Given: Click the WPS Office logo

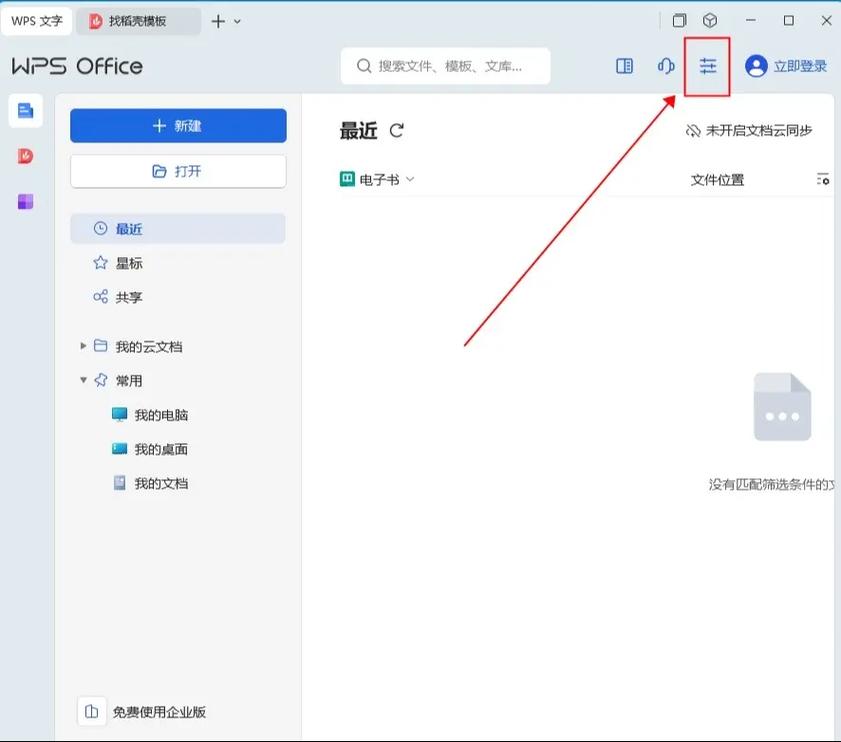Looking at the screenshot, I should (x=77, y=66).
